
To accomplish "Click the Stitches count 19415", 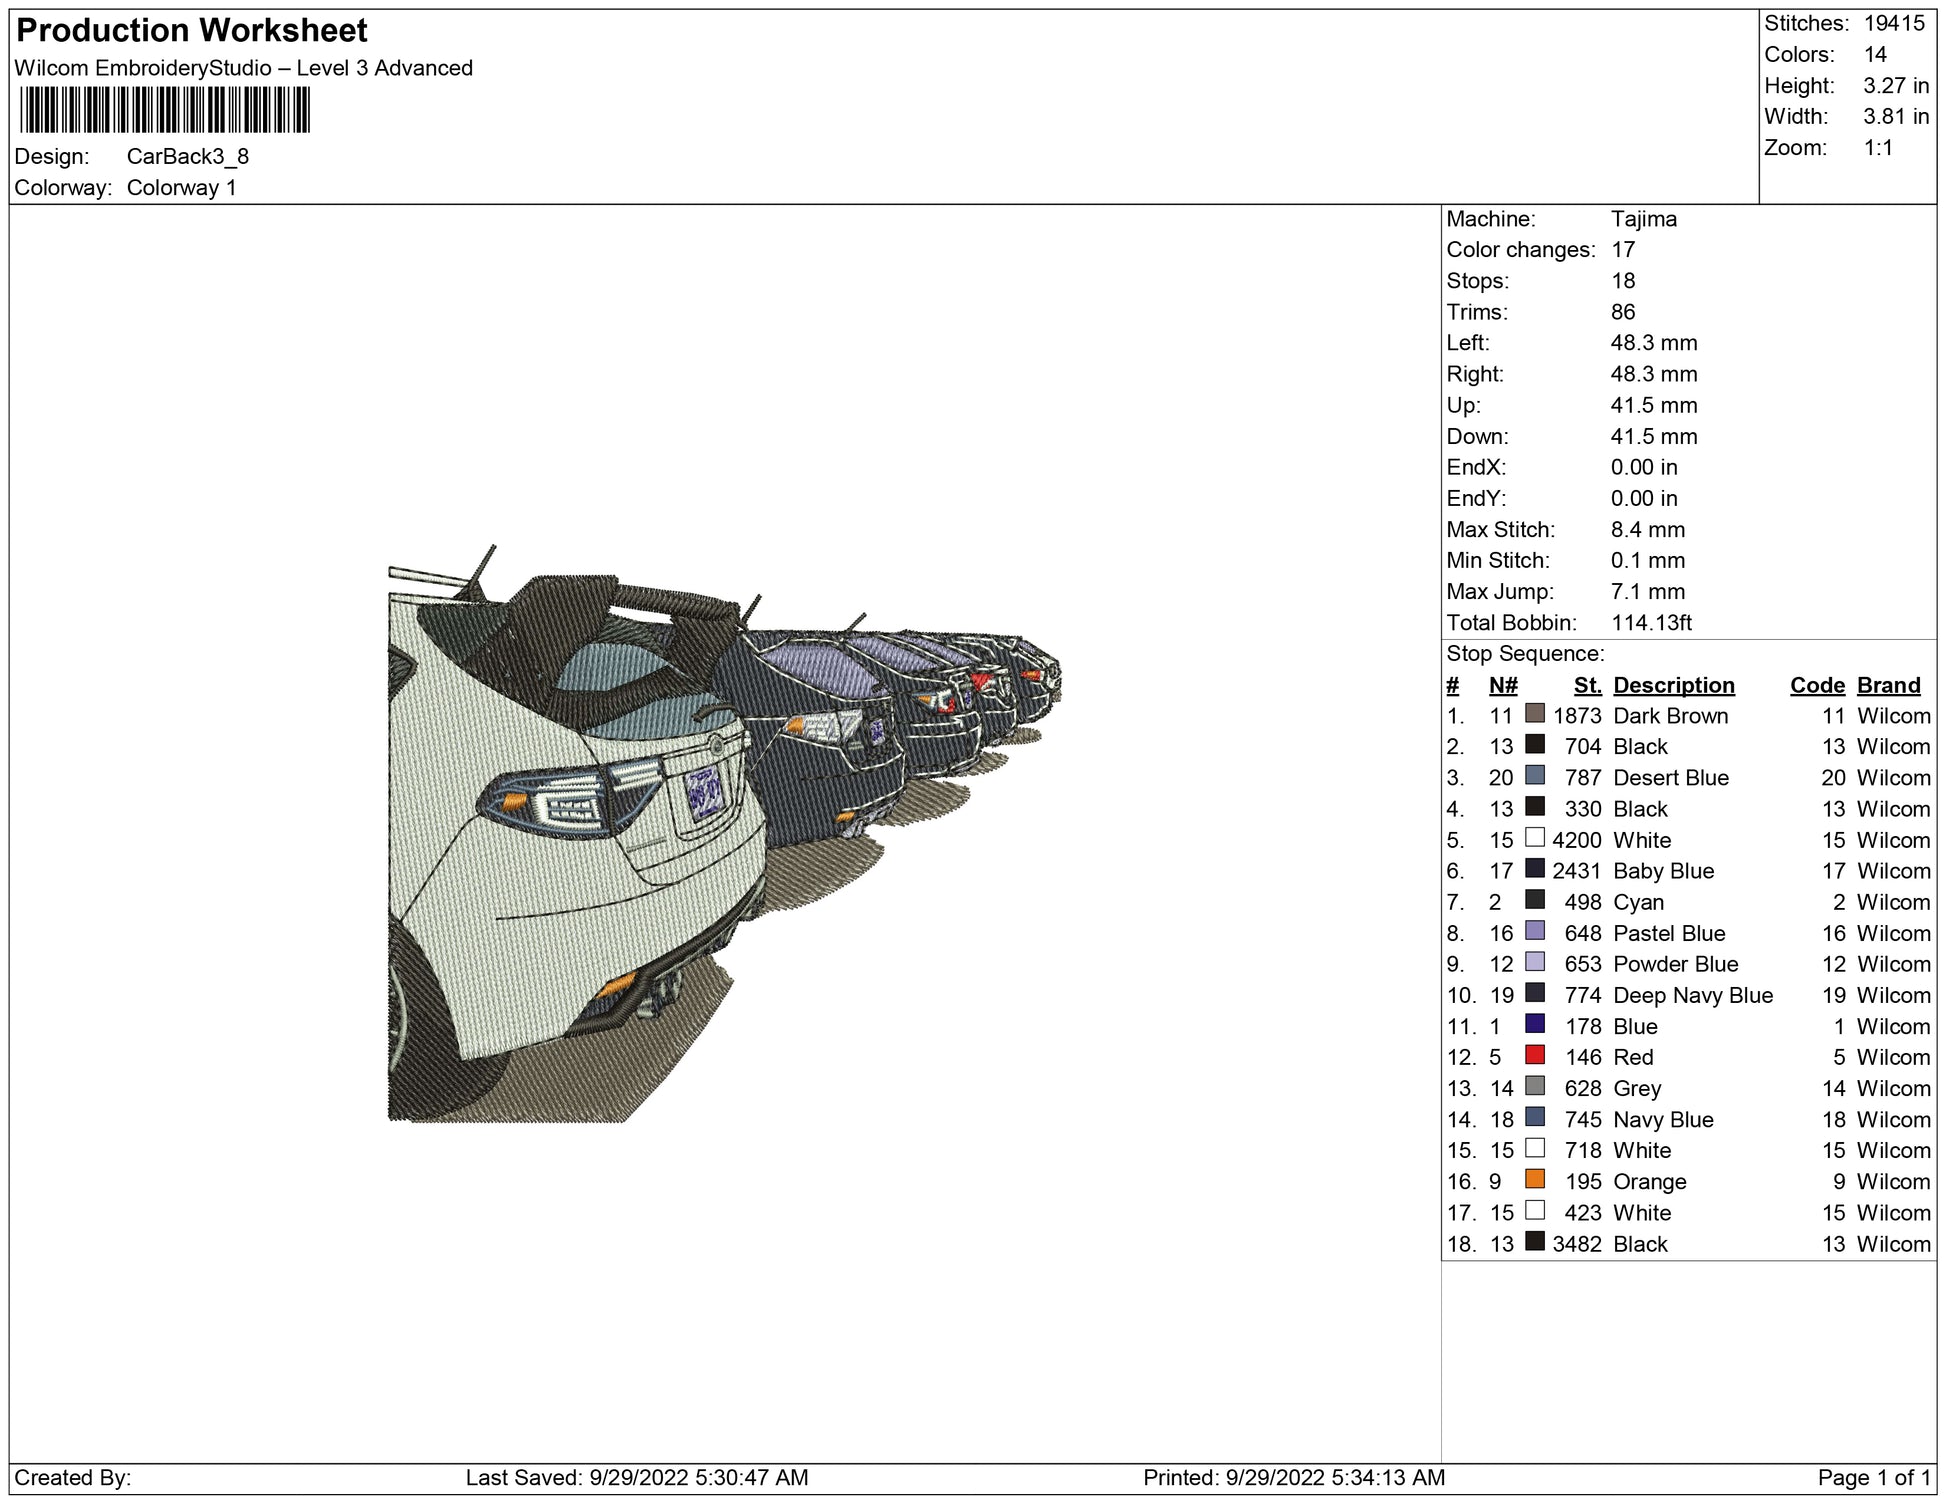I will click(1893, 24).
